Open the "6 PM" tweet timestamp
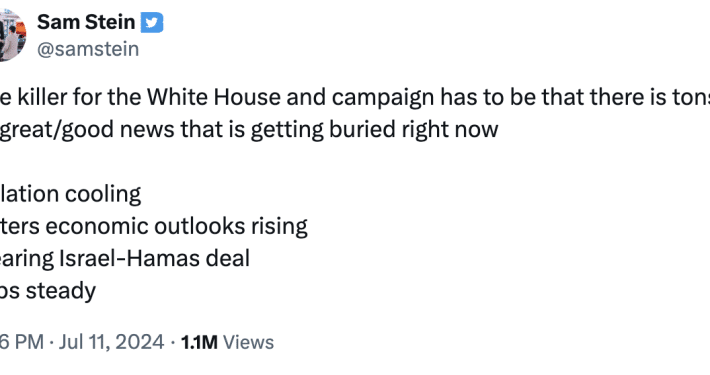 coord(22,342)
